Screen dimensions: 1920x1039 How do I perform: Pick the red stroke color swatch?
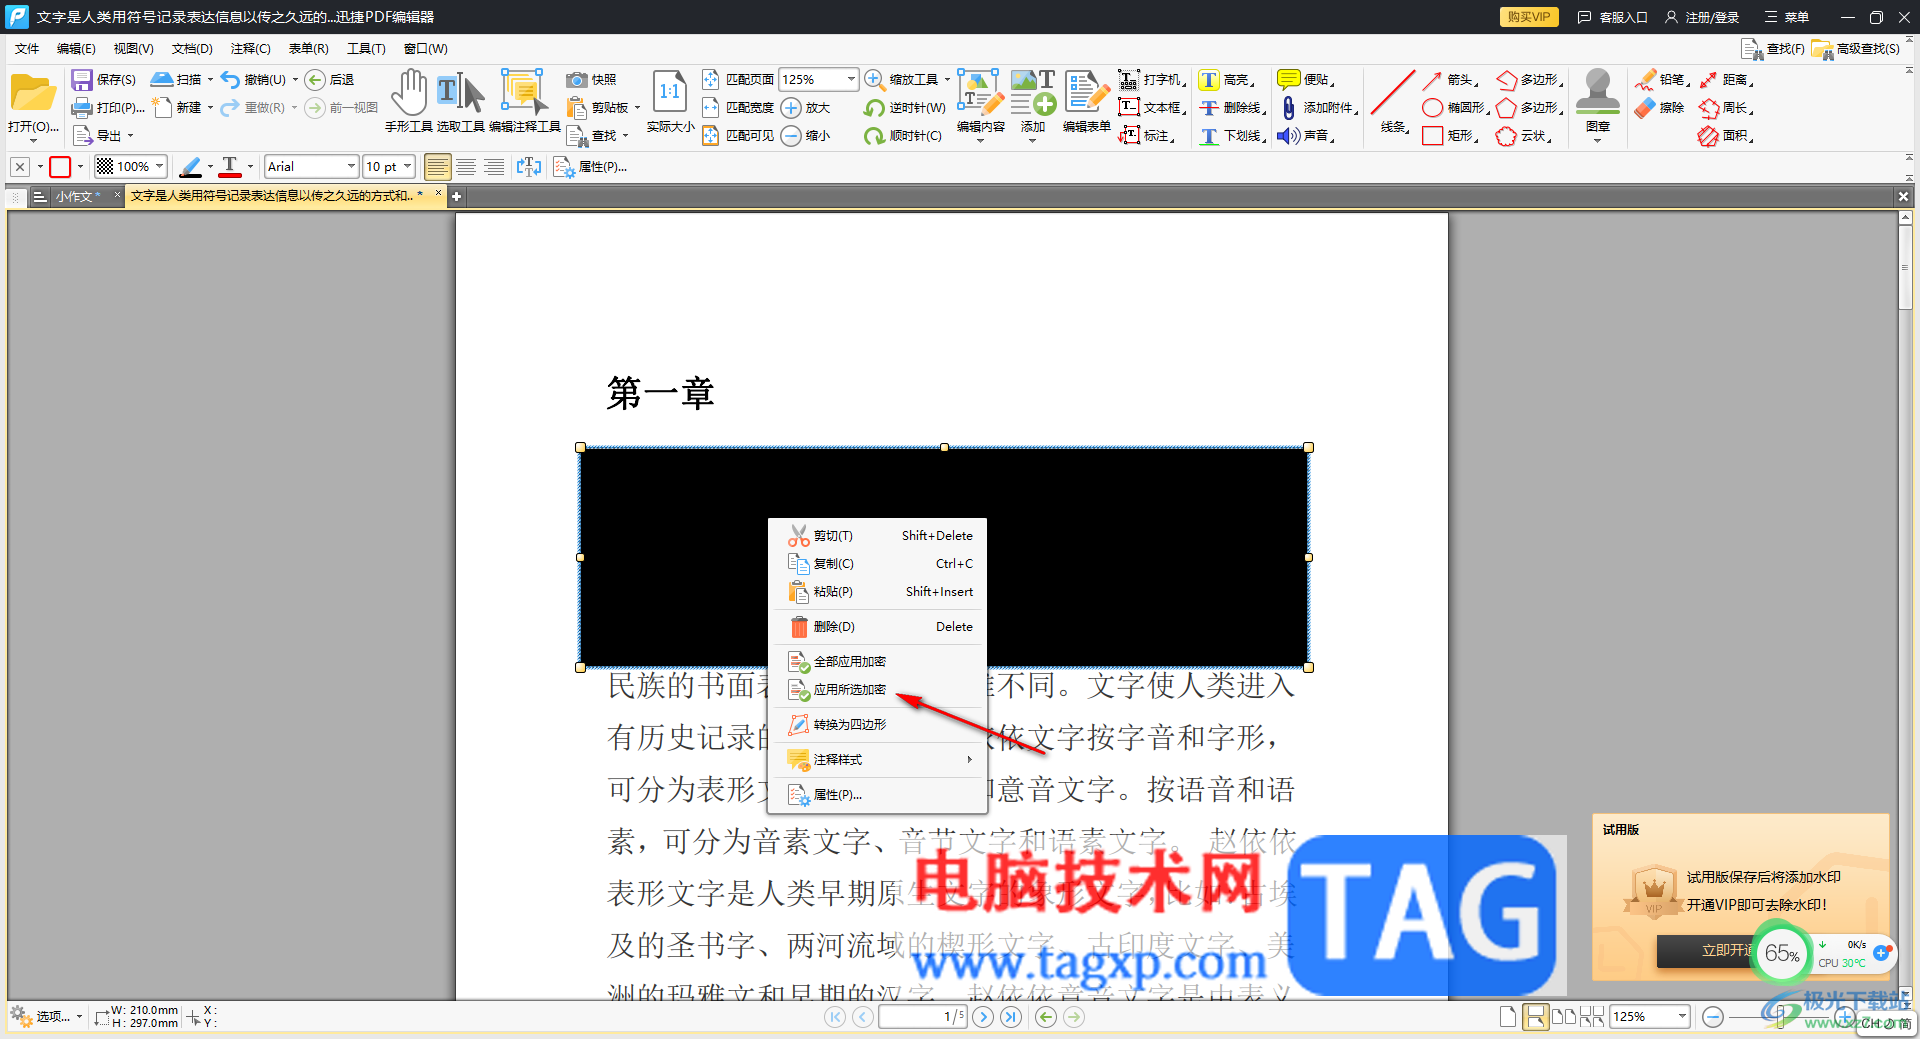(x=60, y=167)
